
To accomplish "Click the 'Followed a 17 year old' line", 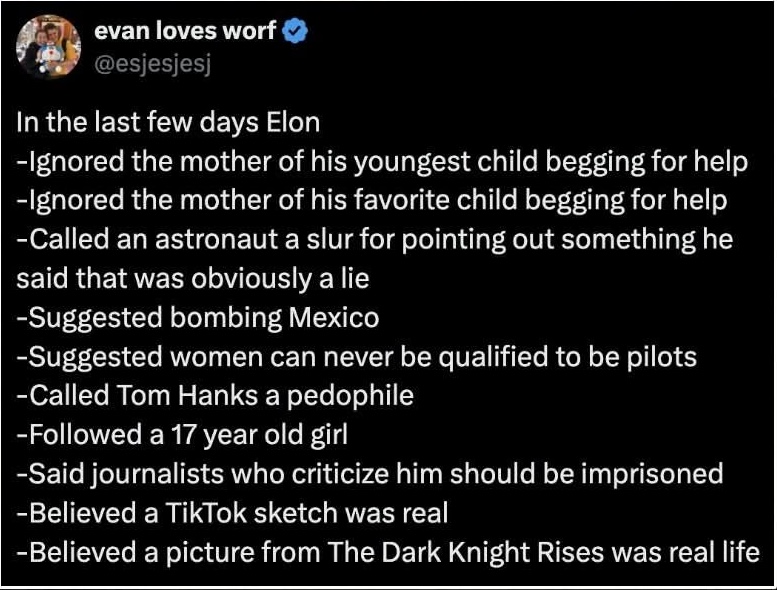I will click(182, 435).
